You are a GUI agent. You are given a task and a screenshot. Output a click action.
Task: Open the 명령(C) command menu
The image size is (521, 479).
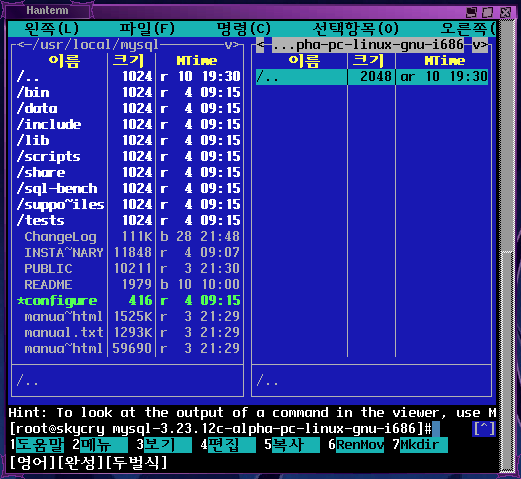(x=243, y=29)
